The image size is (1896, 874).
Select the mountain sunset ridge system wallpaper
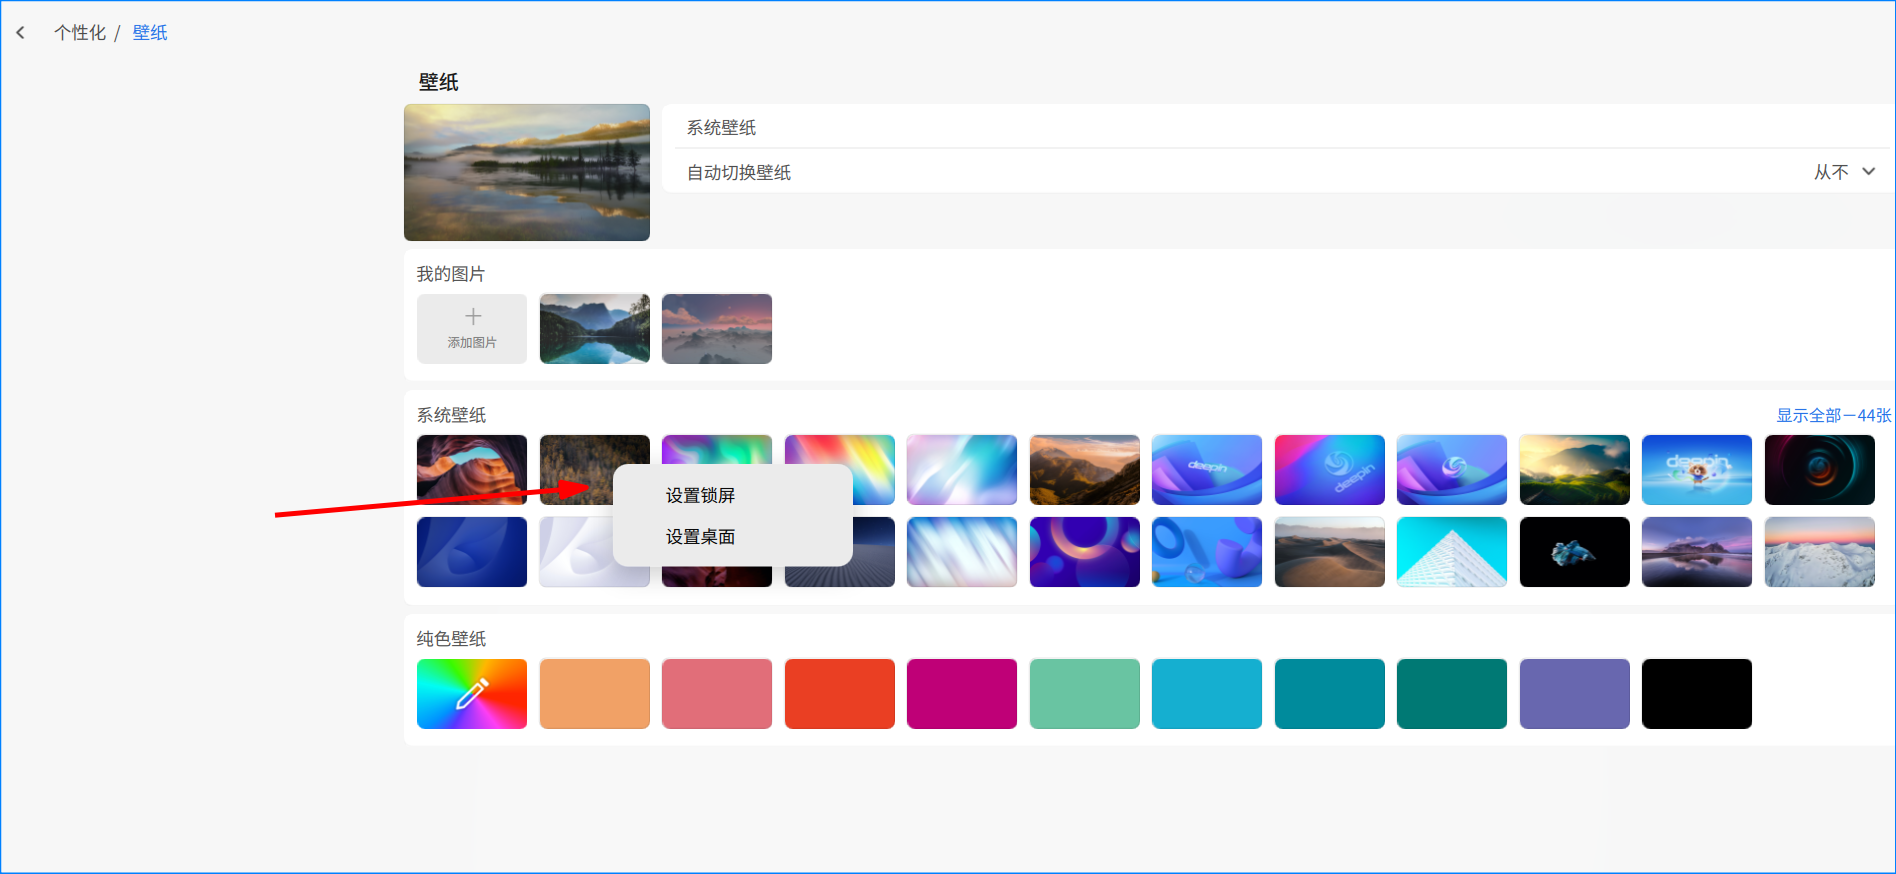pos(1085,469)
